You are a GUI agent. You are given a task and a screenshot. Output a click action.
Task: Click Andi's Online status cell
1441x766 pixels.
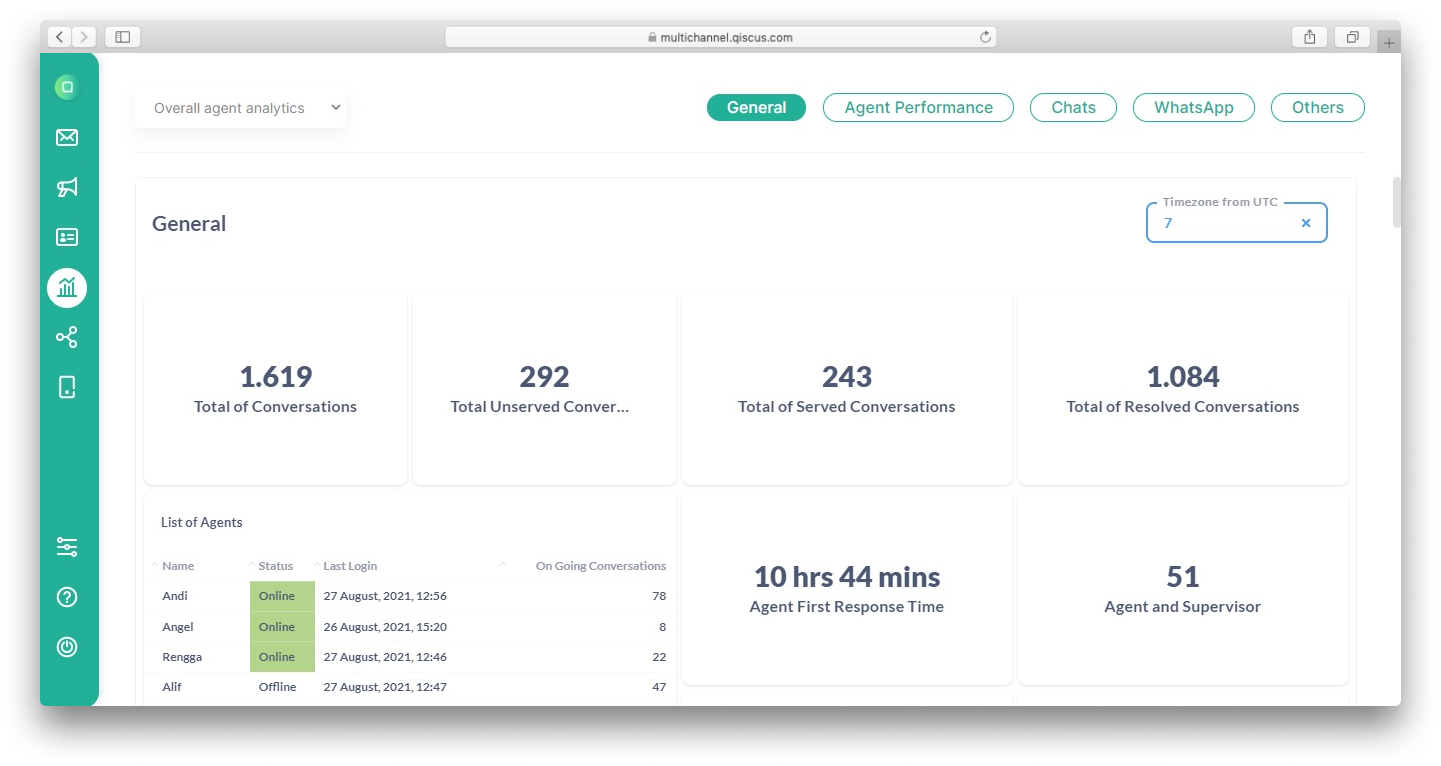282,596
